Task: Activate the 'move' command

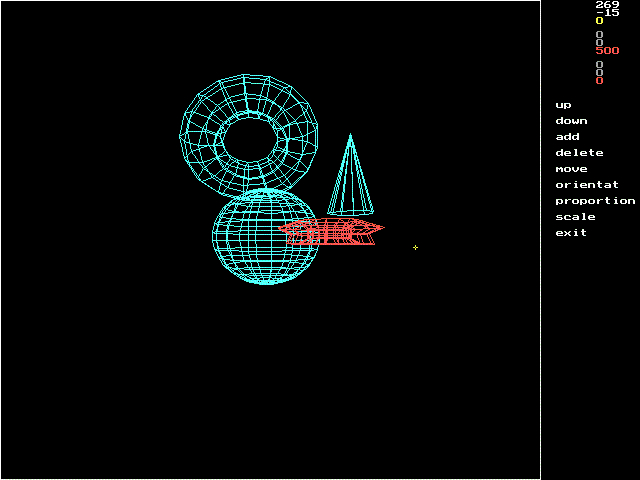Action: (x=571, y=169)
